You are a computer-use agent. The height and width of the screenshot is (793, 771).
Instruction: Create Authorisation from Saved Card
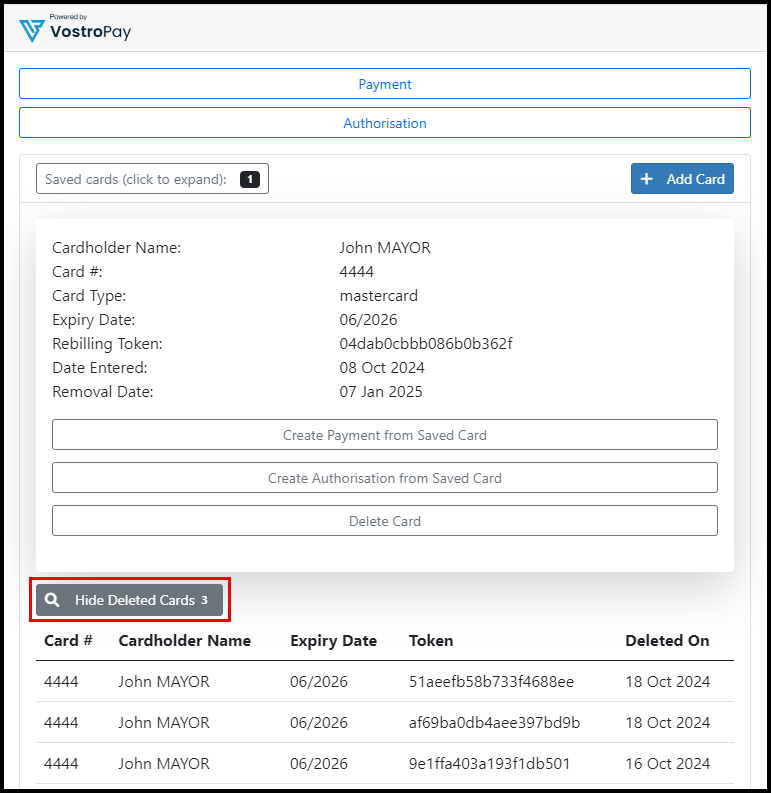coord(385,478)
